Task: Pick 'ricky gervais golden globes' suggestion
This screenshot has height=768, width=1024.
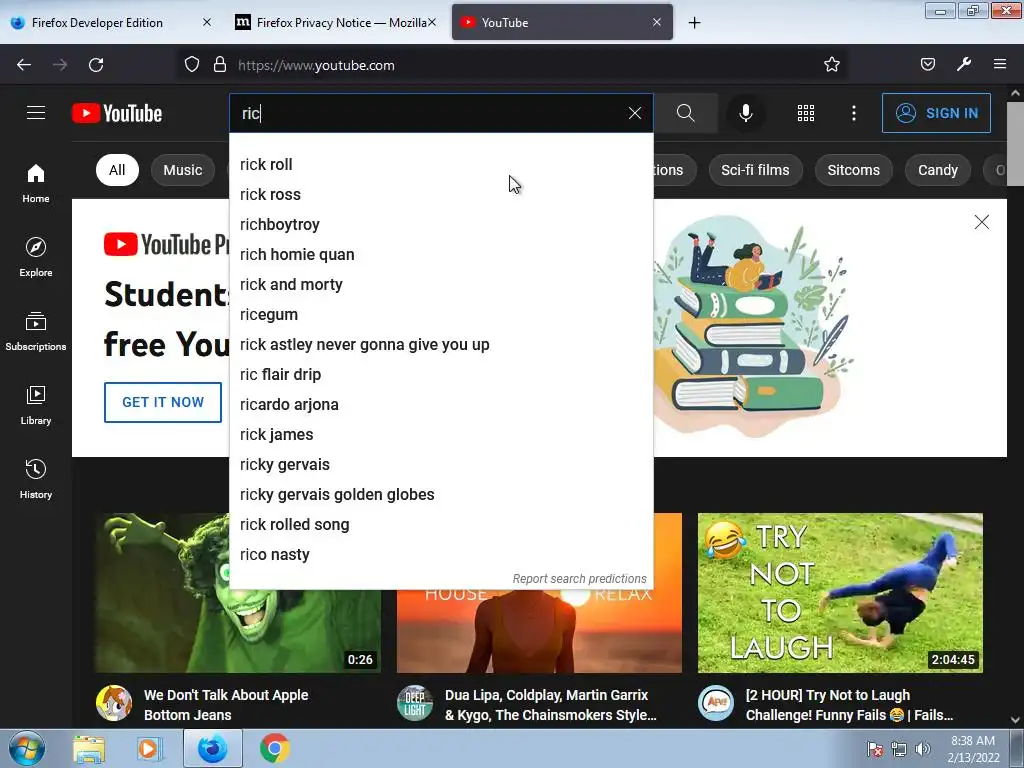Action: coord(441,495)
